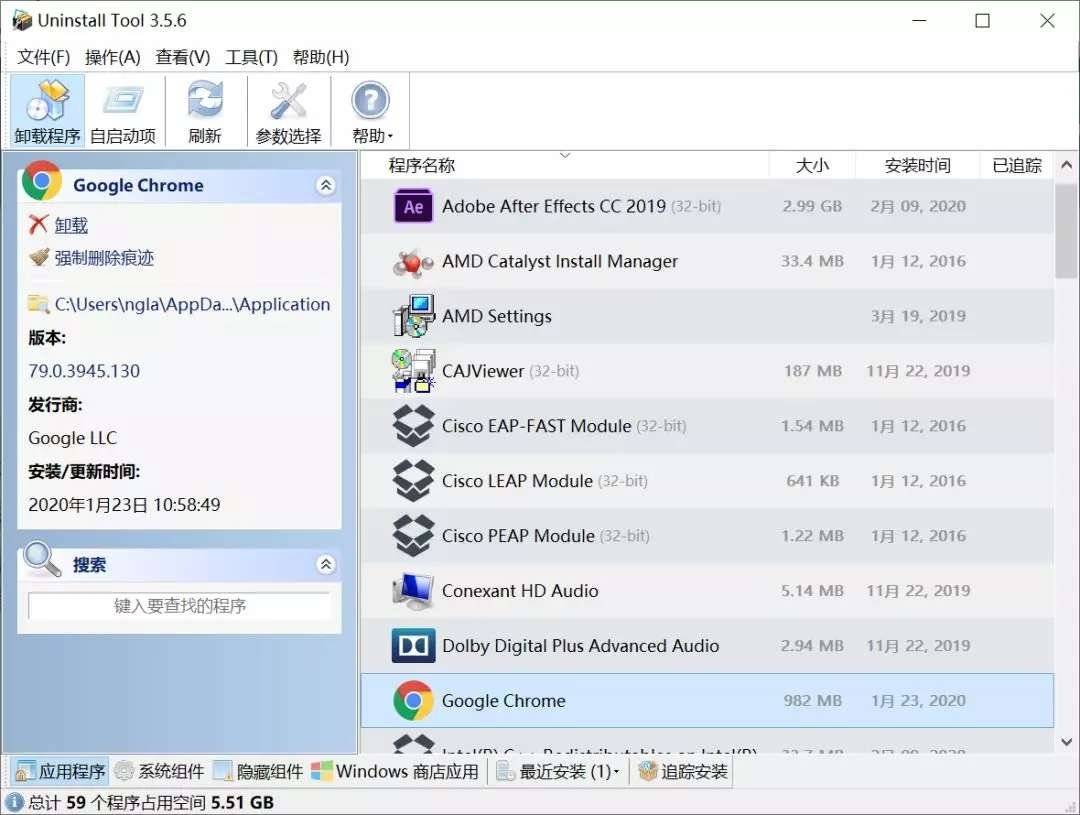
Task: Click the magnifier search panel icon
Action: 41,559
